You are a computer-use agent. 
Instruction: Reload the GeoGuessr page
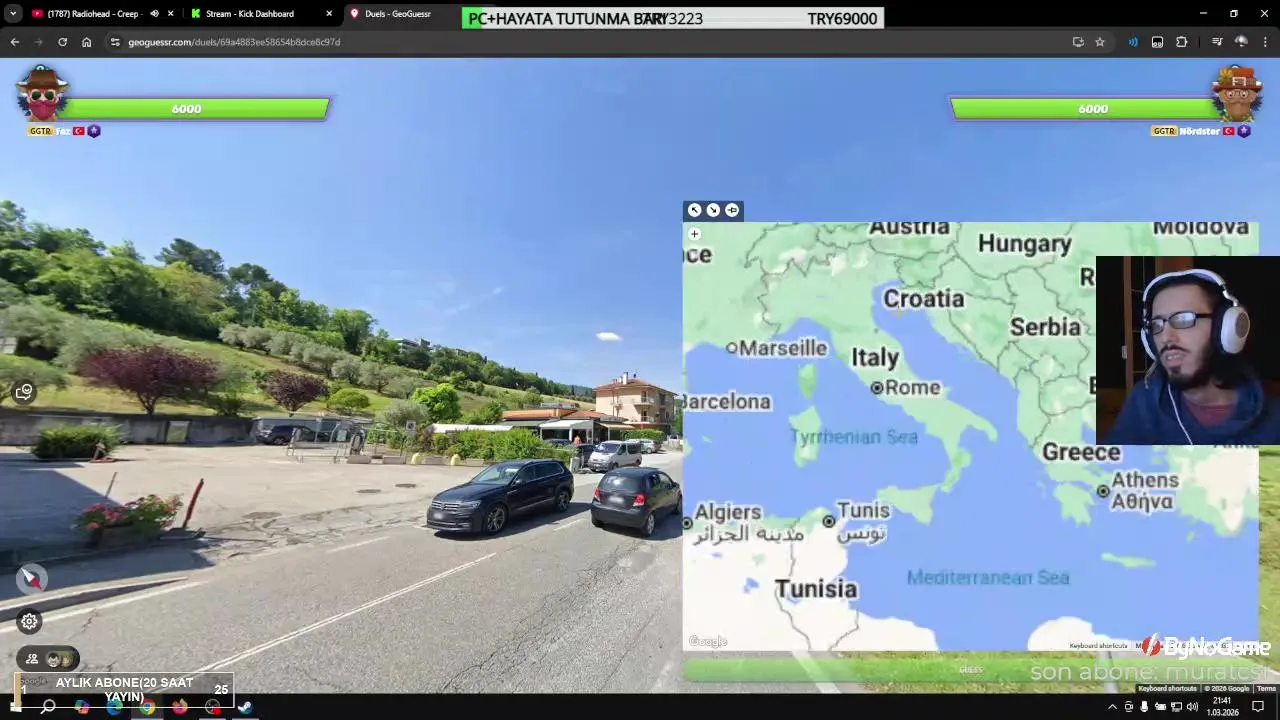point(62,42)
